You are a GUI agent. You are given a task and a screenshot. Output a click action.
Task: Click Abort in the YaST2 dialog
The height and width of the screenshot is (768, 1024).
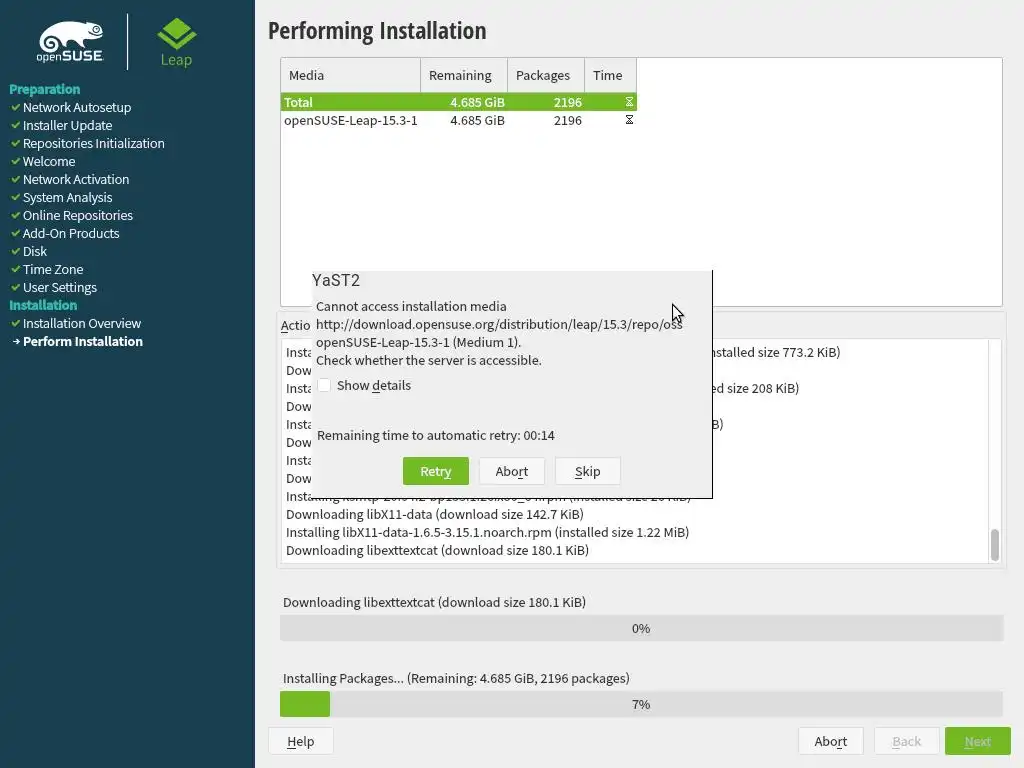pyautogui.click(x=511, y=471)
